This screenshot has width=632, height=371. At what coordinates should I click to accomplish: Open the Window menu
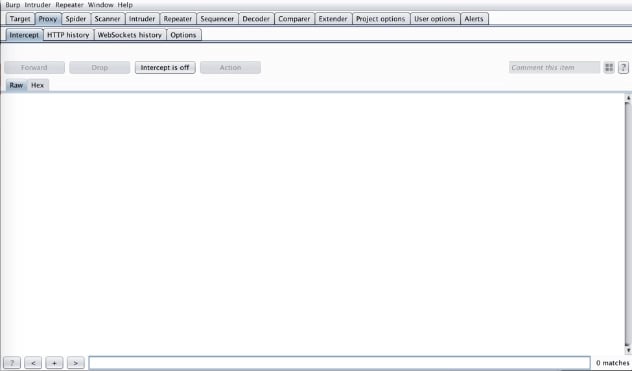[100, 5]
